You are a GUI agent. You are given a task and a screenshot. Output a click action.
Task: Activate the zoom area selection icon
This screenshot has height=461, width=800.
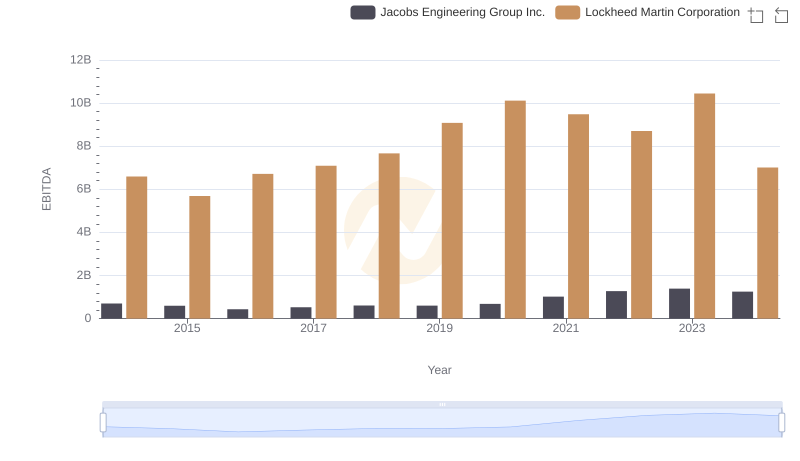click(x=756, y=15)
